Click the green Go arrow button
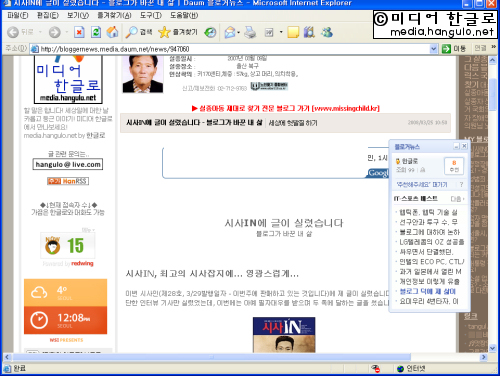 pyautogui.click(x=446, y=49)
